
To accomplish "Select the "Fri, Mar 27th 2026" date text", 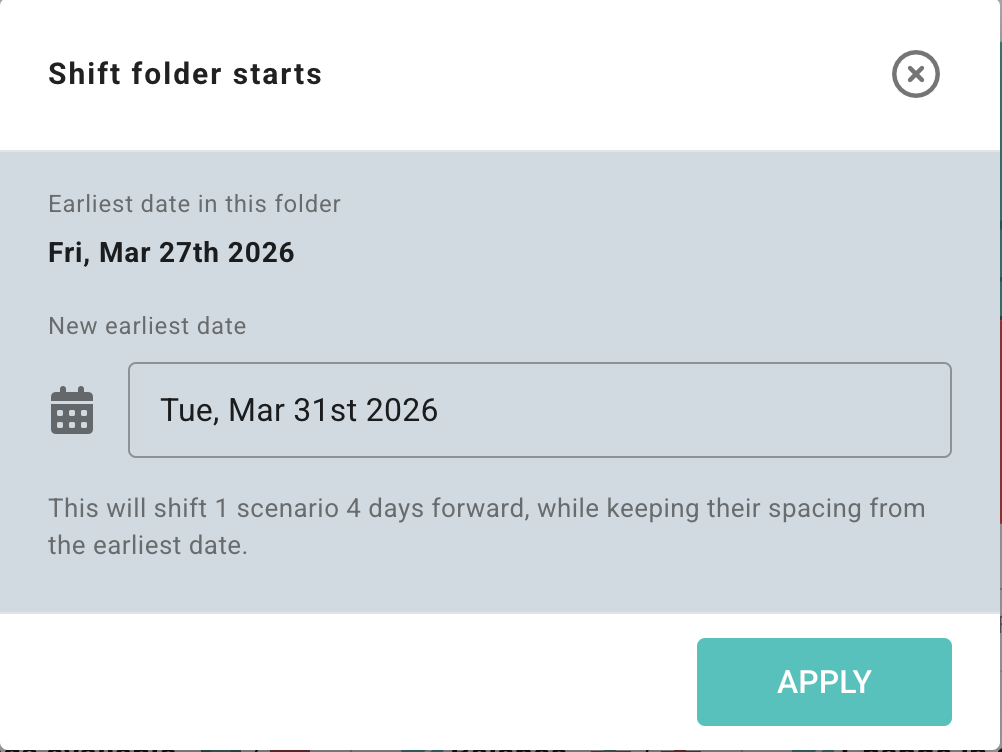I will point(171,252).
